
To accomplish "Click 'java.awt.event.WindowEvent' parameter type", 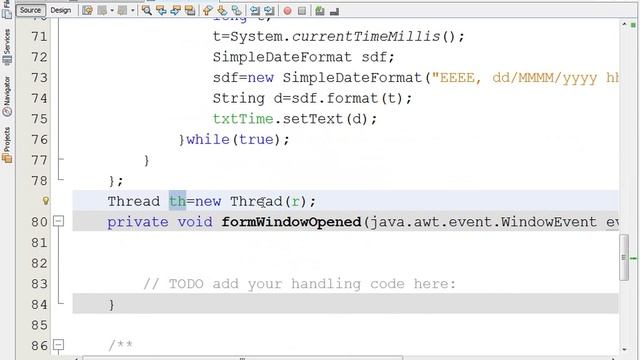I will (x=483, y=222).
